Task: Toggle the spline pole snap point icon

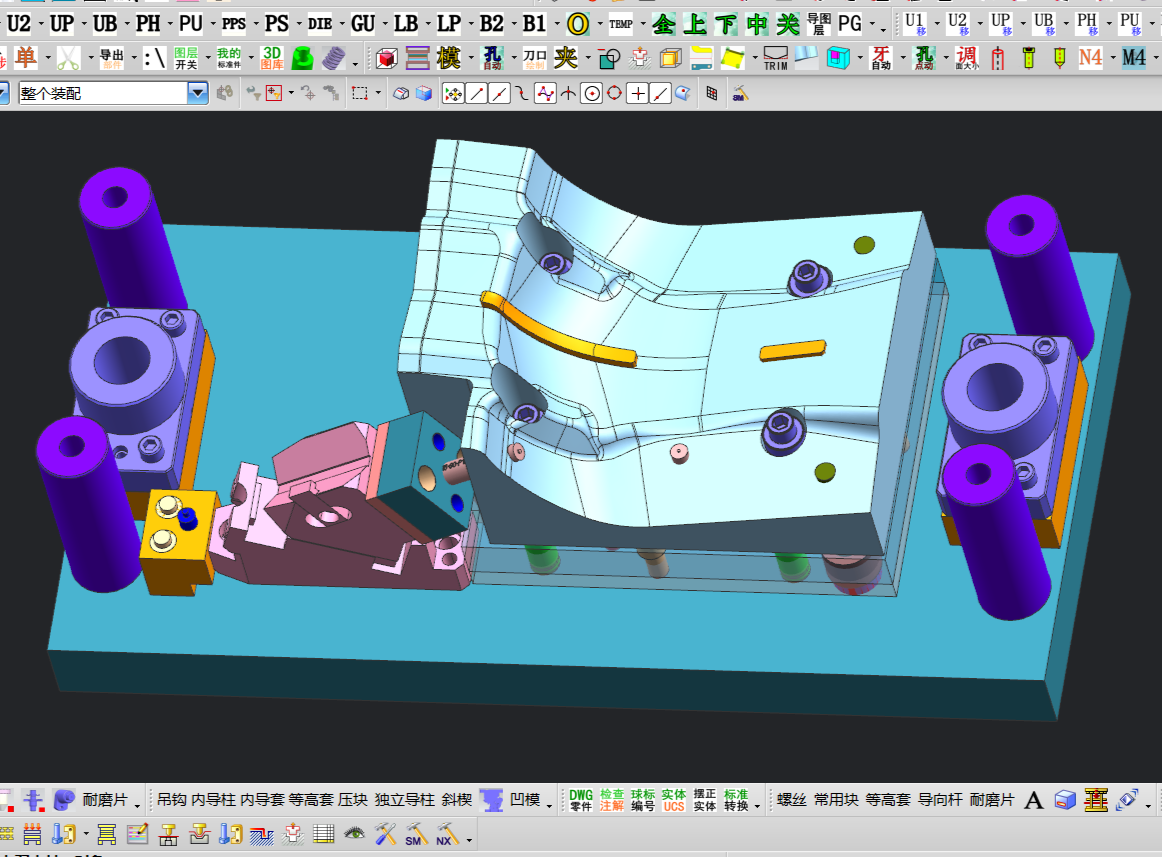Action: [x=545, y=93]
